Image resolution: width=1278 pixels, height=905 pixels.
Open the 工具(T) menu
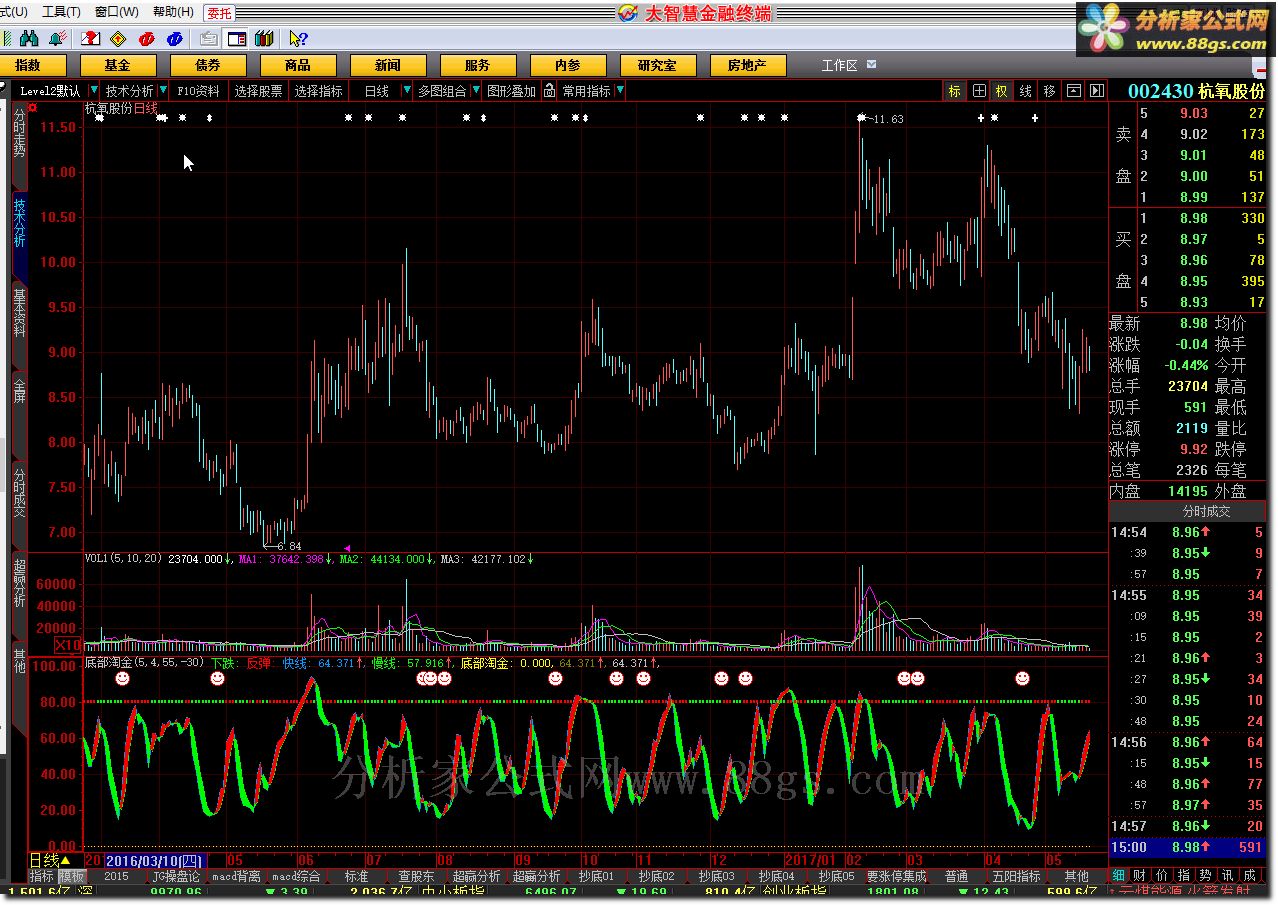61,12
